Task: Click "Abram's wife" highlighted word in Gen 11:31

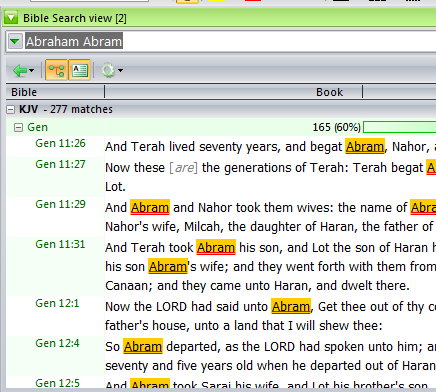Action: 168,267
